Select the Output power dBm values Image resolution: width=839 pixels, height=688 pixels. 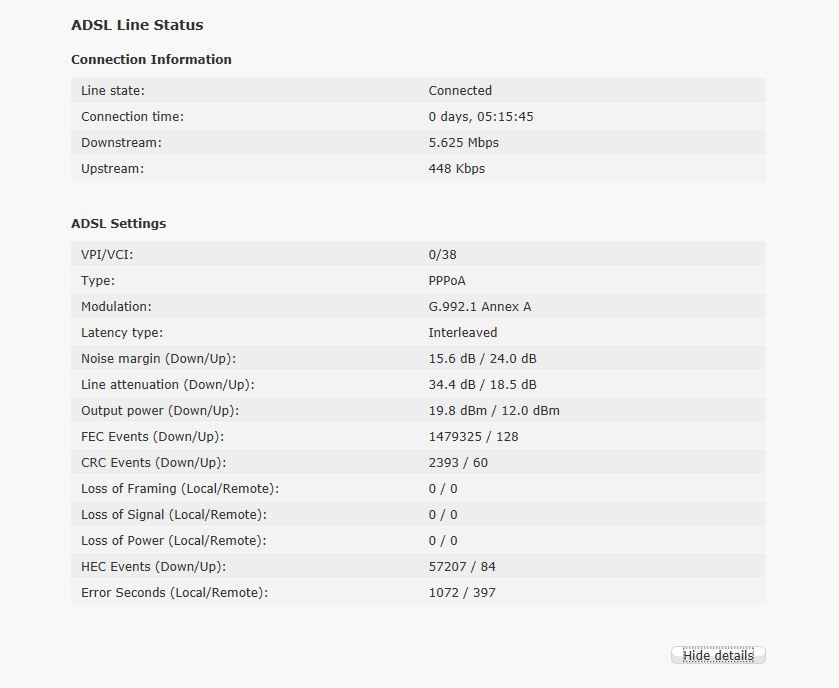(x=494, y=411)
